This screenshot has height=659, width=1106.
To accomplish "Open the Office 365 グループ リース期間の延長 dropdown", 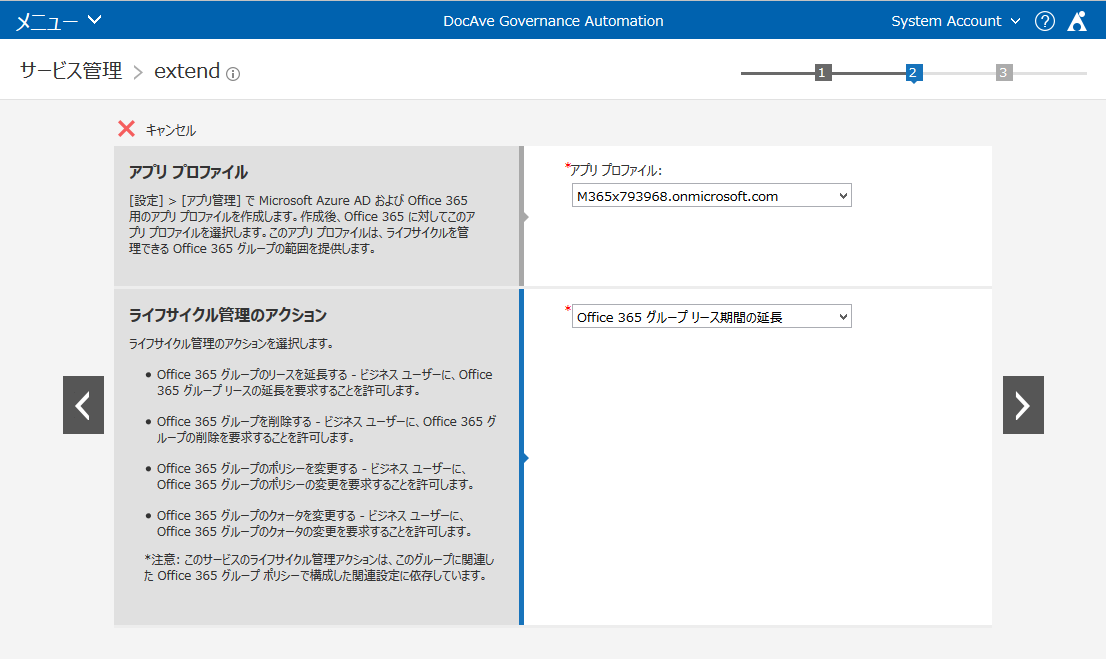I will coord(712,317).
